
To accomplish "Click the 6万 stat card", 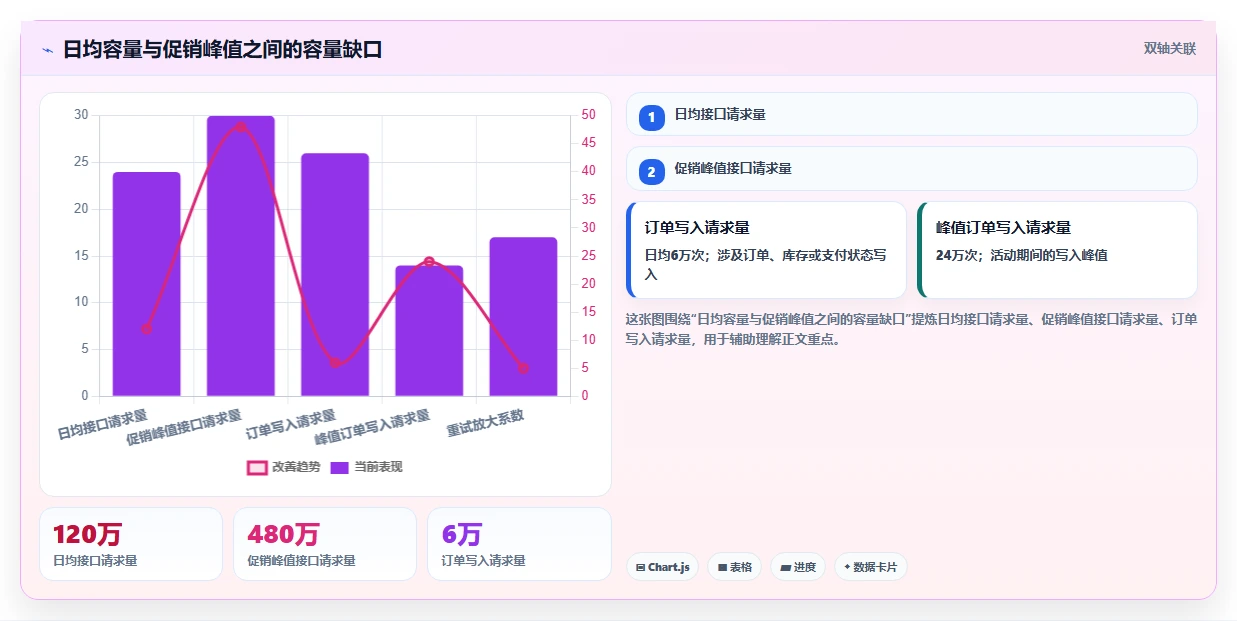I will tap(519, 544).
